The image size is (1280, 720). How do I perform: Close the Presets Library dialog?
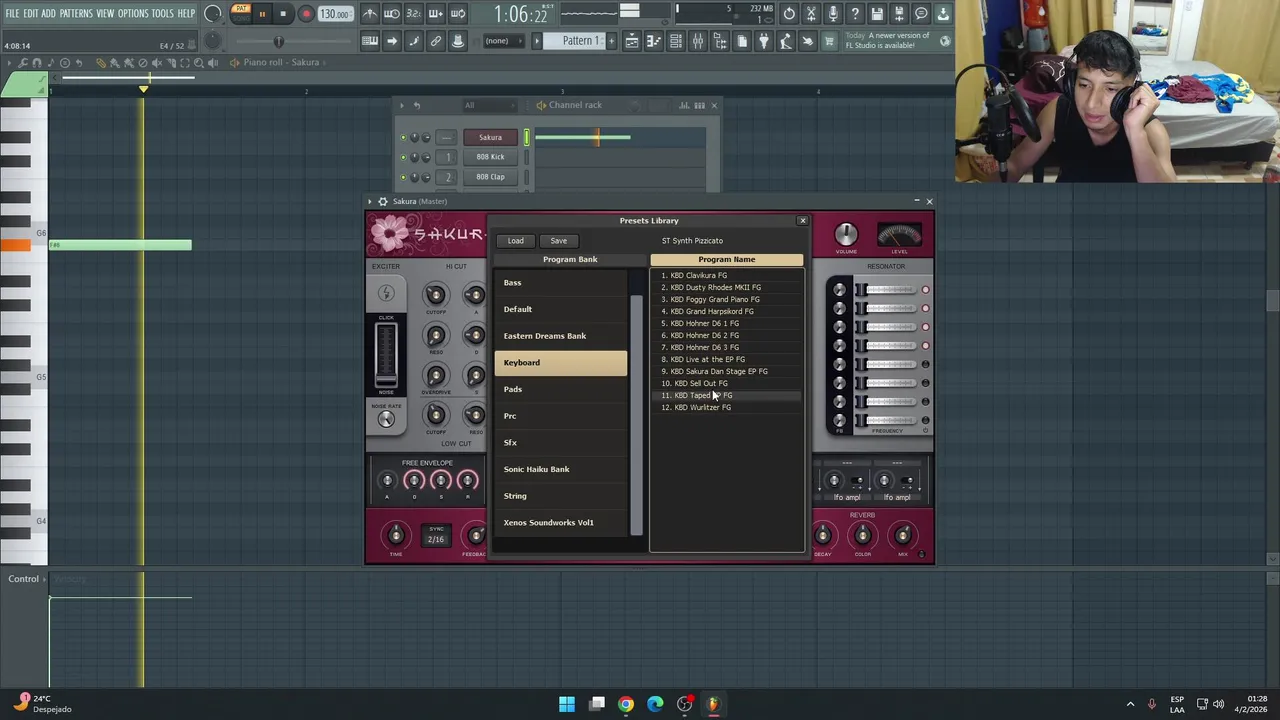click(802, 220)
